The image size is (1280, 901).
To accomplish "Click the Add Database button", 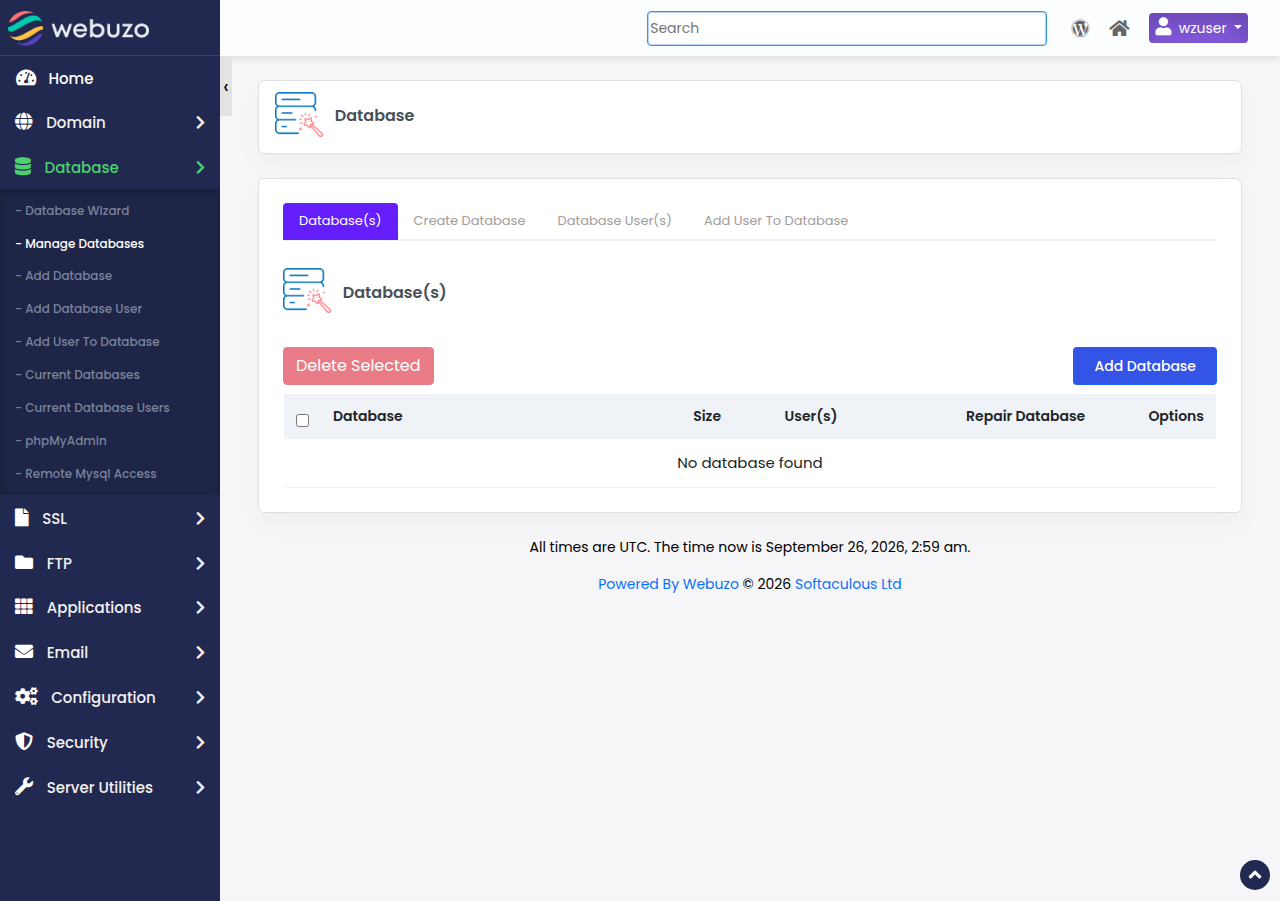I will click(1145, 366).
